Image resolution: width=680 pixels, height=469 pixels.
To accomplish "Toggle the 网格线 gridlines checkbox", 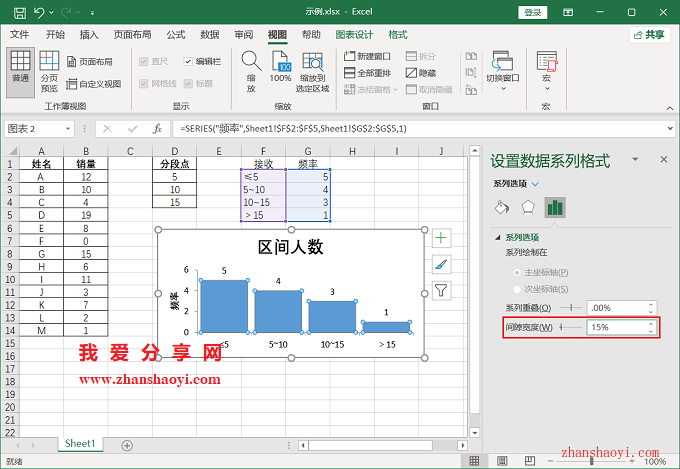I will click(x=144, y=83).
